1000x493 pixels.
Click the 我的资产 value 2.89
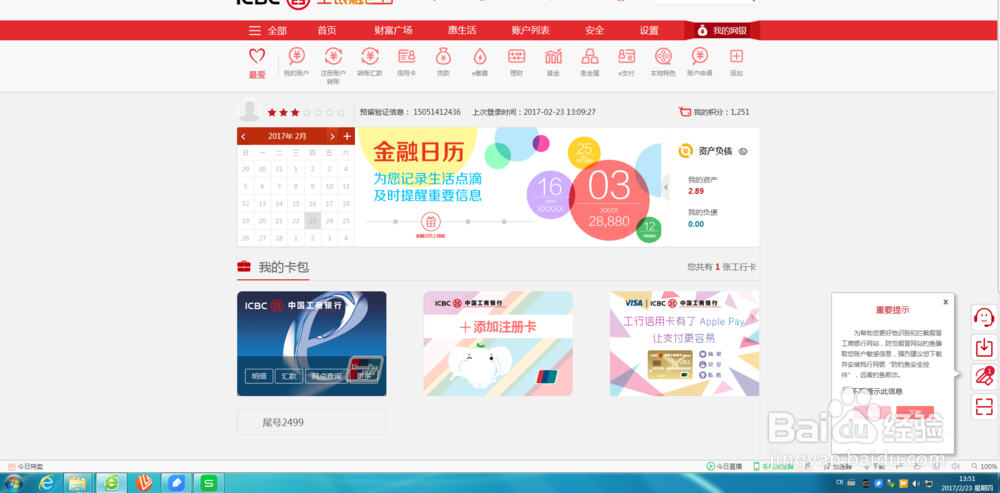pos(696,191)
